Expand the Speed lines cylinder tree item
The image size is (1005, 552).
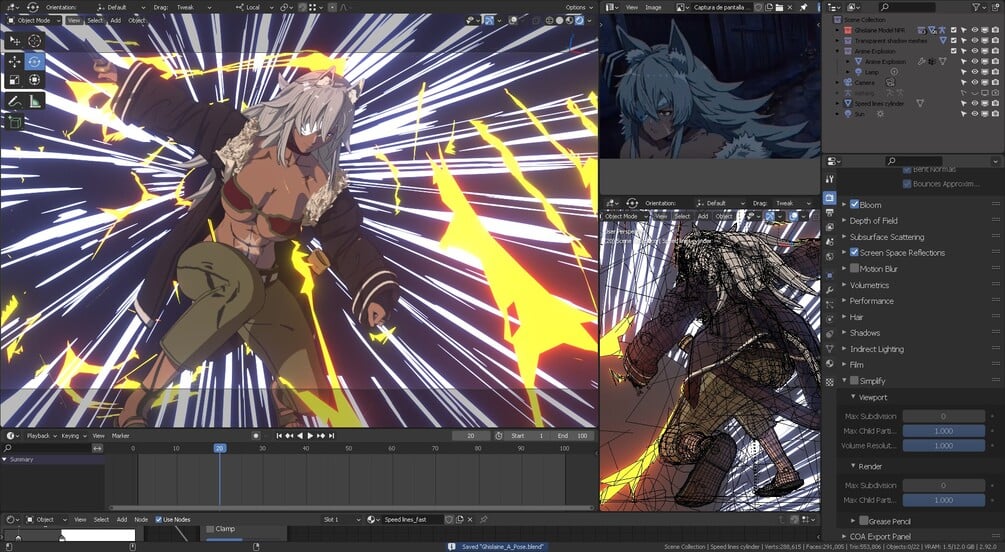coord(837,103)
